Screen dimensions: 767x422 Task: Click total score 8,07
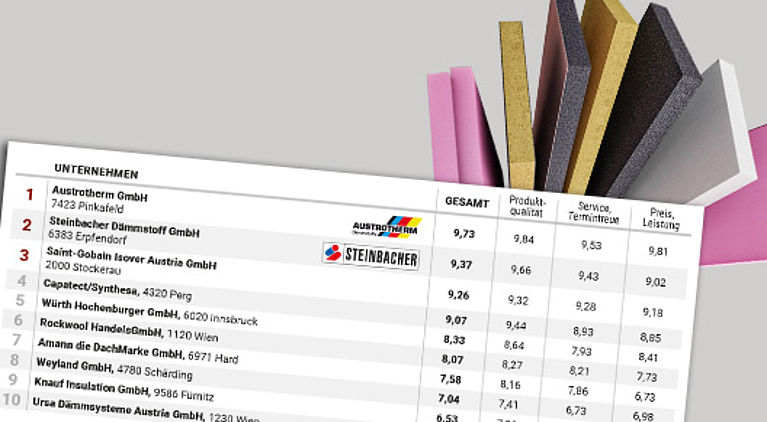pyautogui.click(x=452, y=359)
